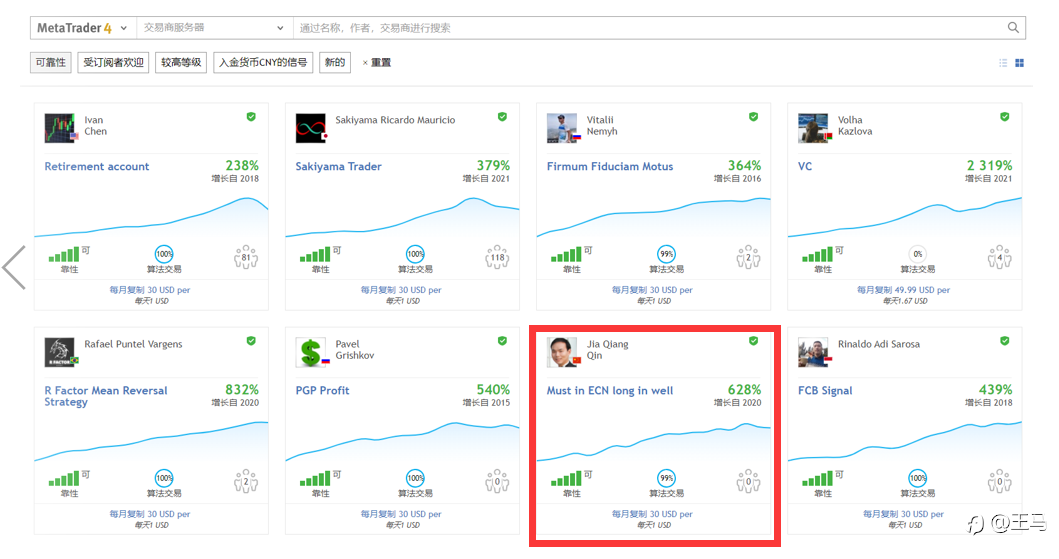This screenshot has width=1059, height=559.
Task: Click author name Rinaldo Adi Sarosa
Action: point(879,344)
